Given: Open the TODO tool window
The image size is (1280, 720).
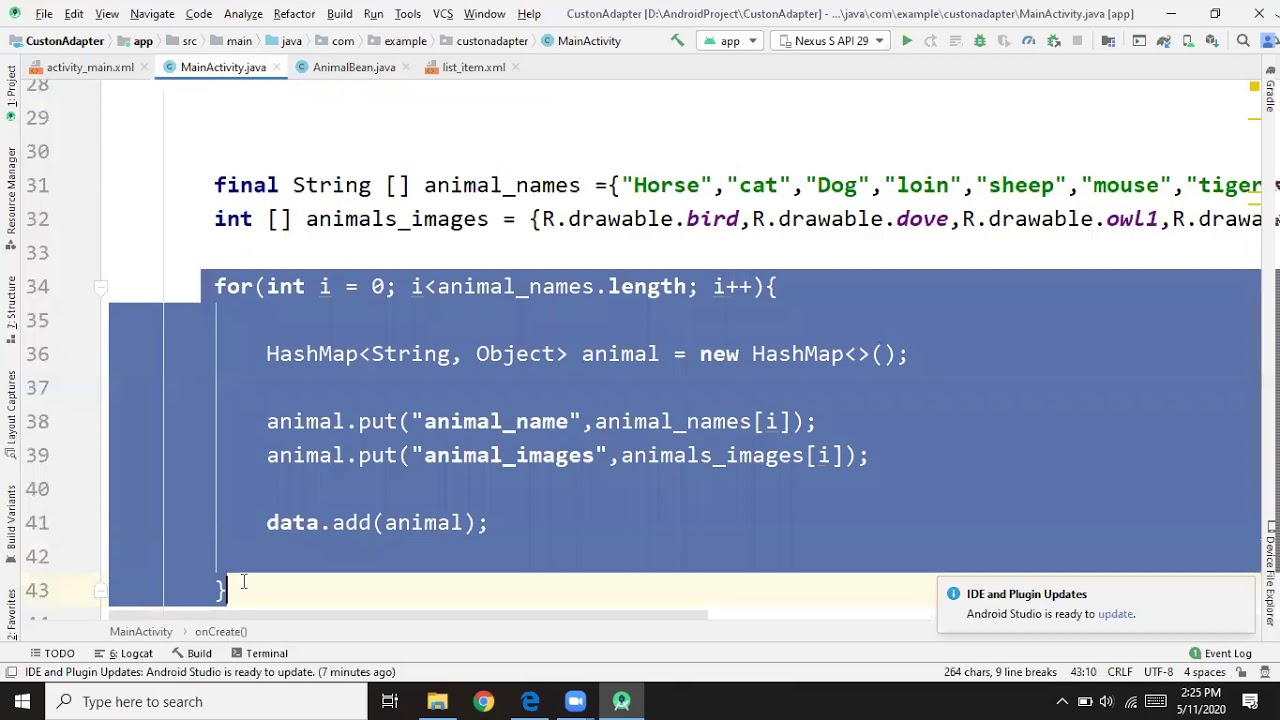Looking at the screenshot, I should click(x=52, y=653).
